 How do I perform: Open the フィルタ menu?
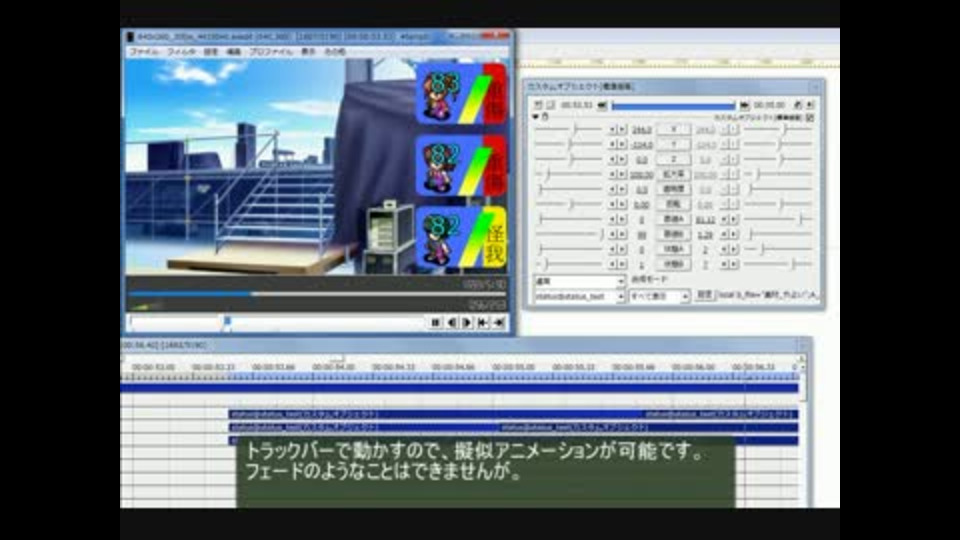tap(181, 52)
